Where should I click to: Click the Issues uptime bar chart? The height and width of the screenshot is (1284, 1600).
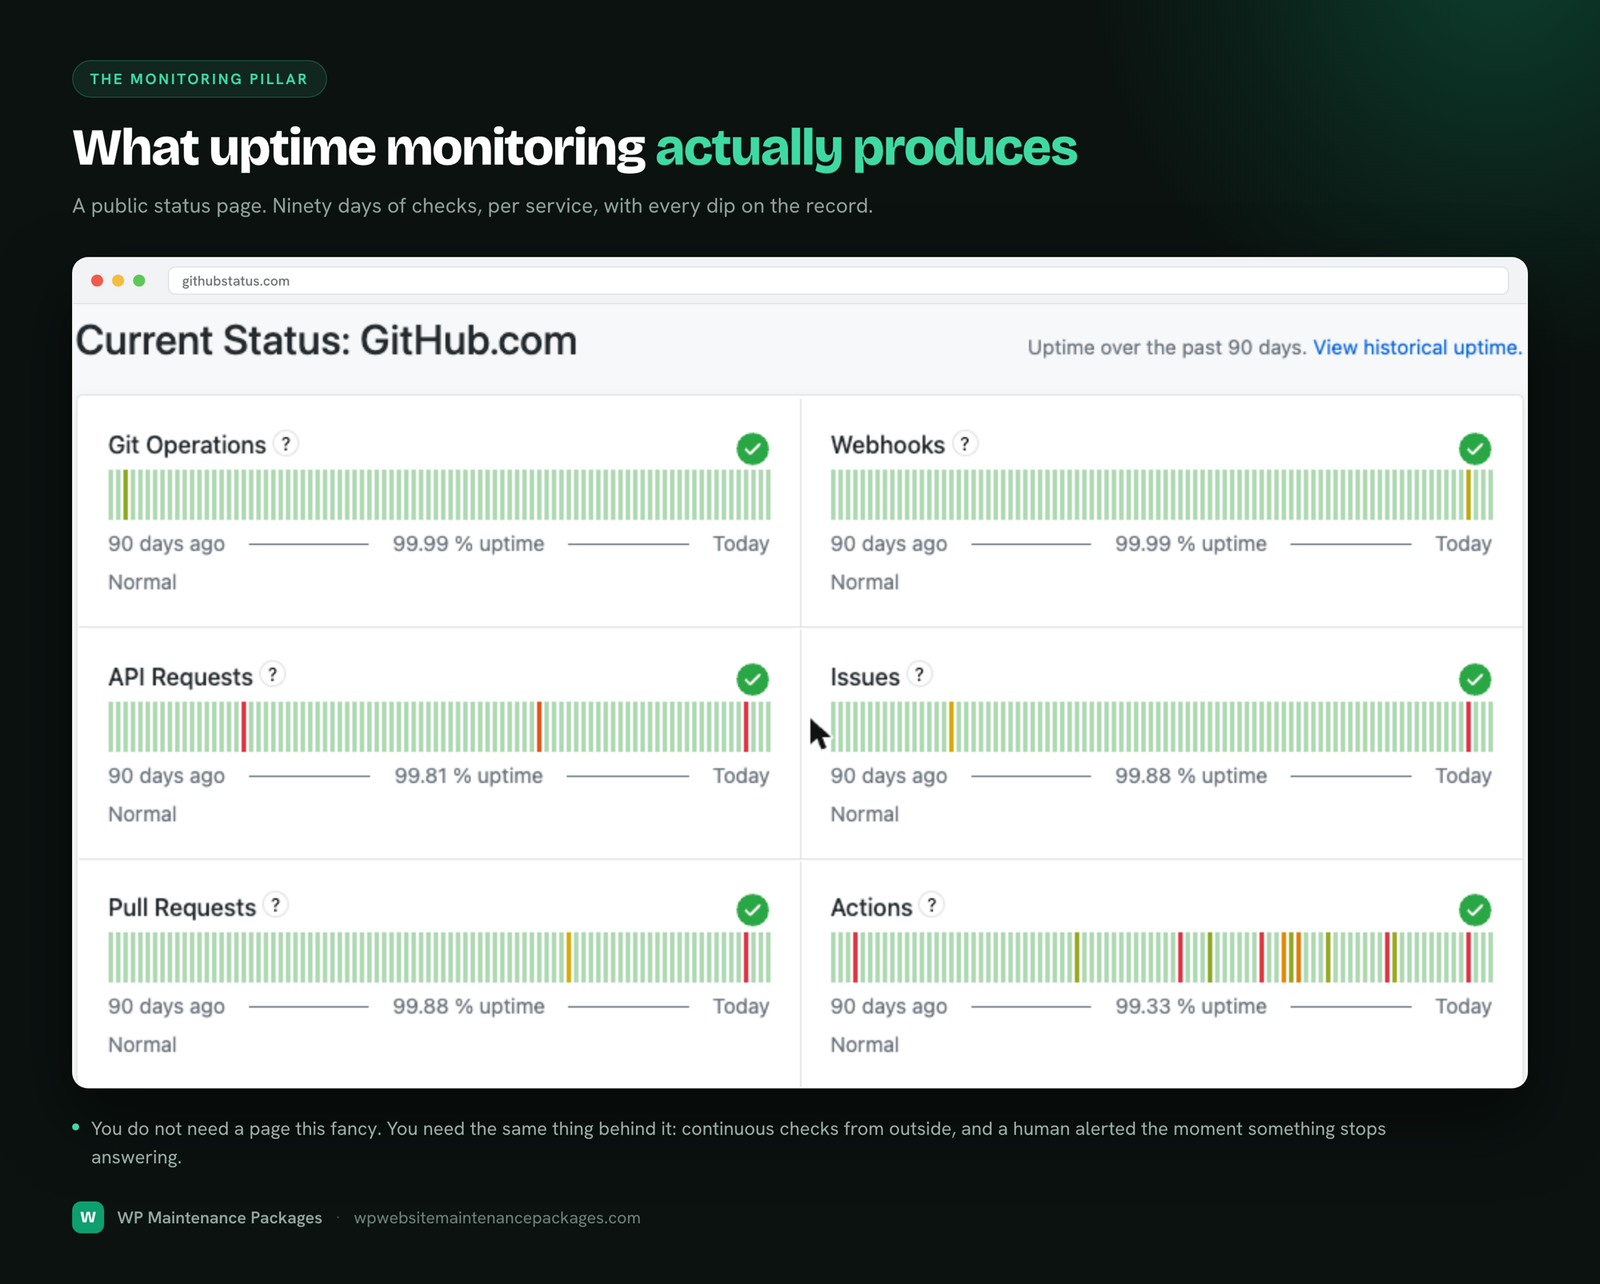1162,727
